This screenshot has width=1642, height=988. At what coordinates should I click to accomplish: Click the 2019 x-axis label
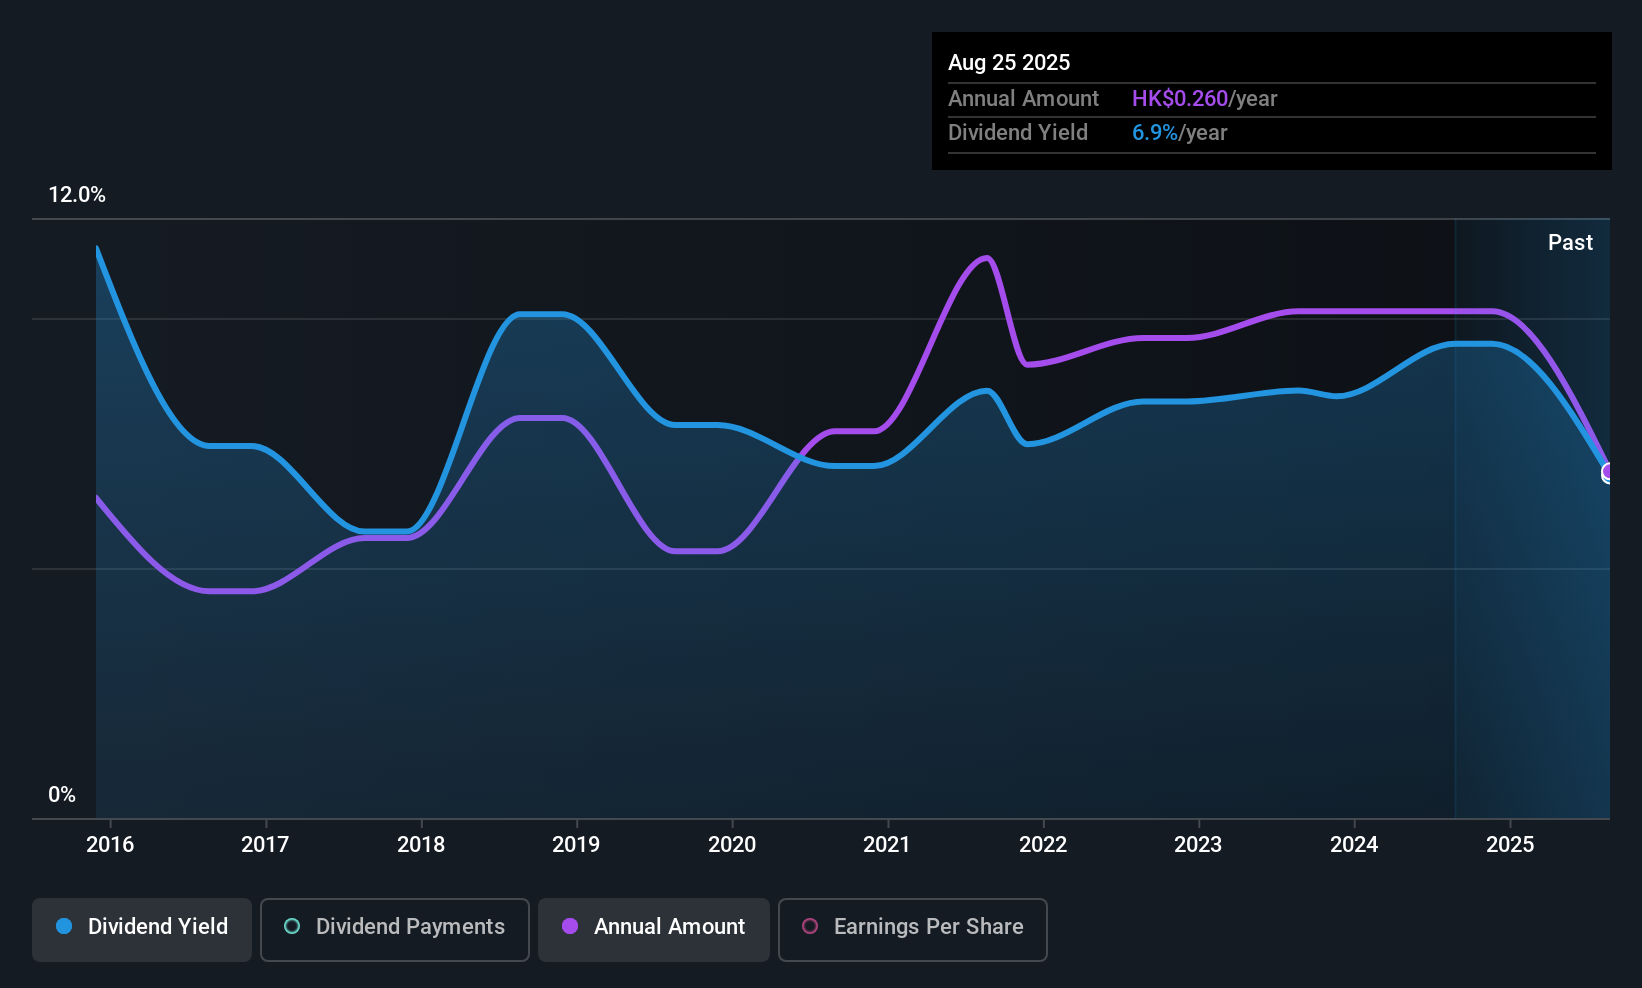pos(576,845)
